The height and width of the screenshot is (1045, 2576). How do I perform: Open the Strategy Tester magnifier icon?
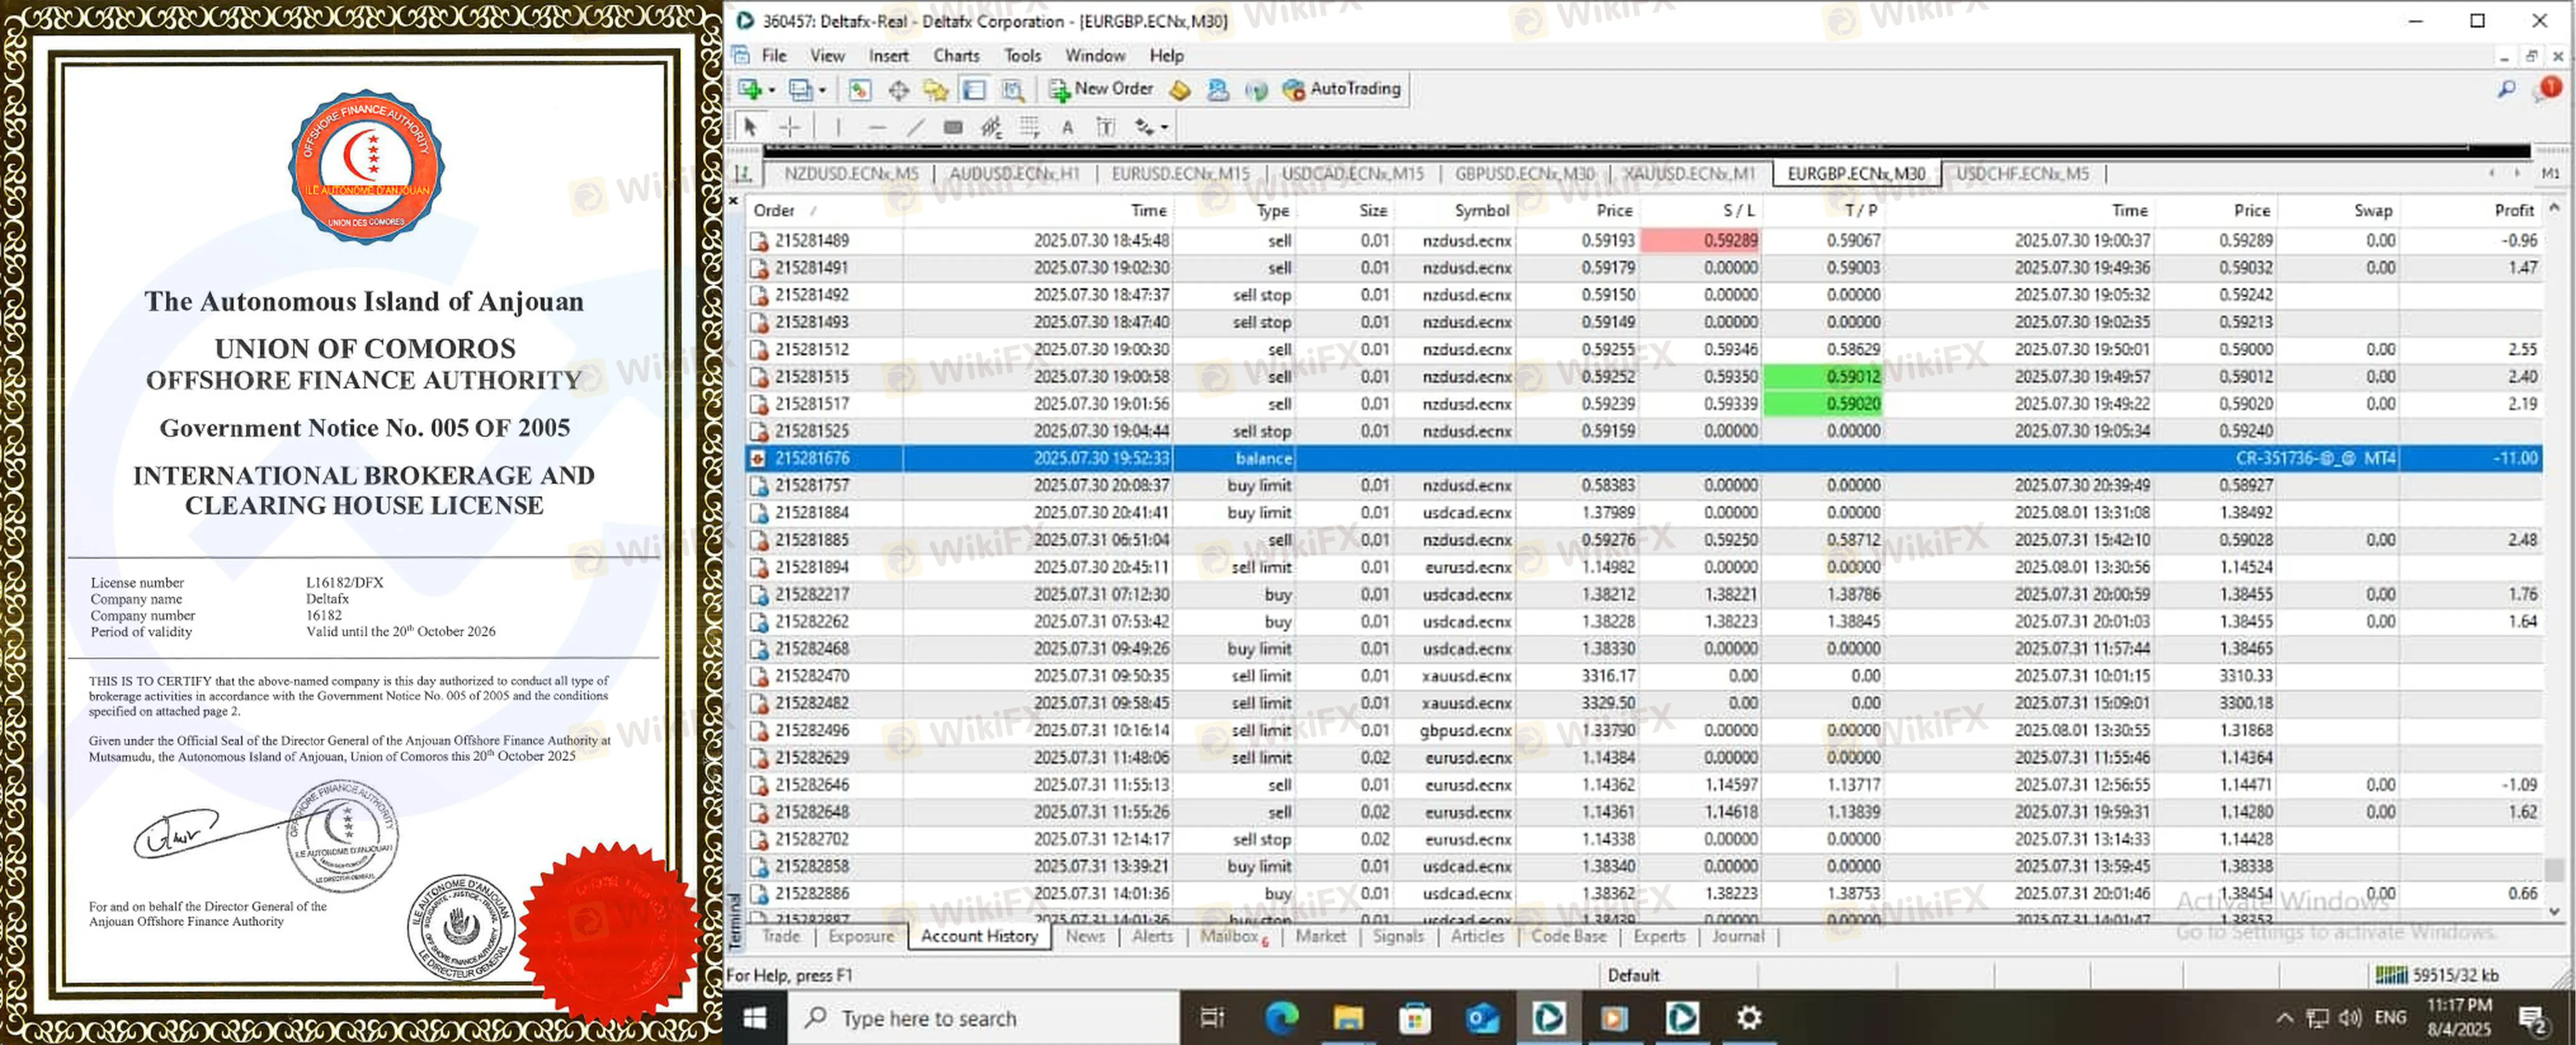pos(1013,90)
